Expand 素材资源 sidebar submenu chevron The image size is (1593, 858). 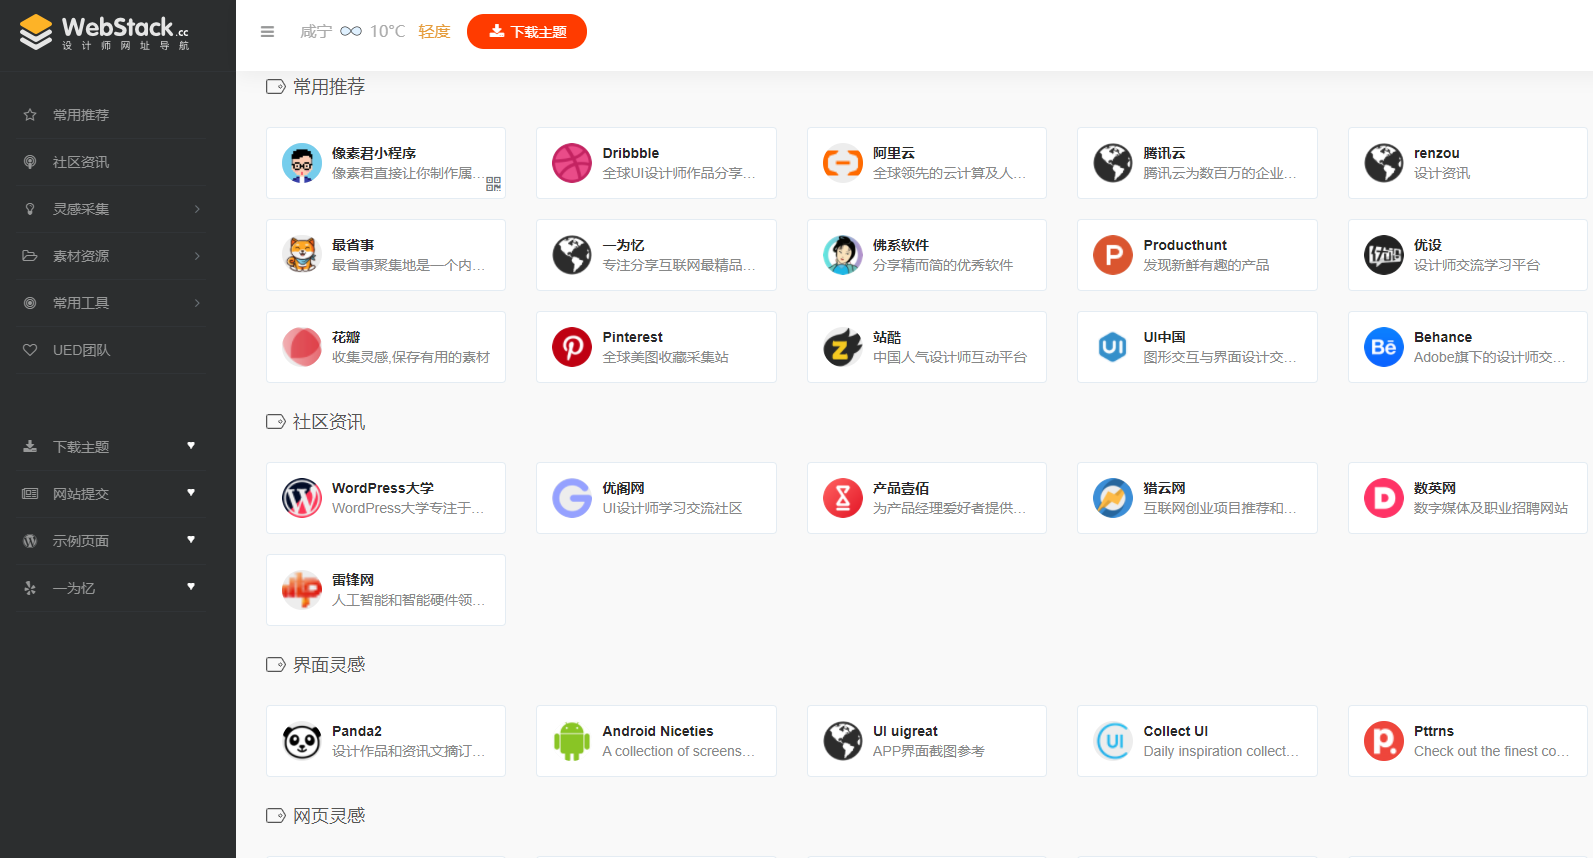click(197, 256)
